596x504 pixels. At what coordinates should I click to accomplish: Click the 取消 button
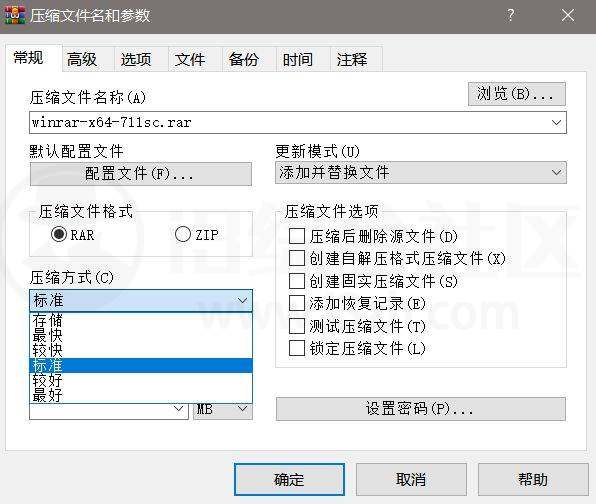pyautogui.click(x=411, y=480)
